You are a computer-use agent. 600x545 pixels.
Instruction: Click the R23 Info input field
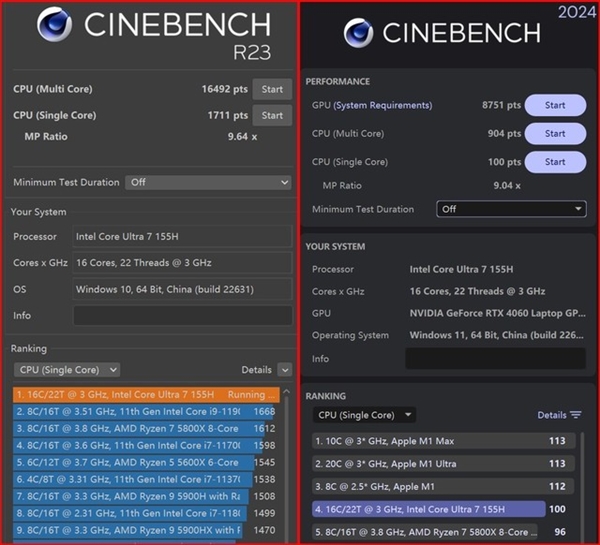(x=182, y=315)
